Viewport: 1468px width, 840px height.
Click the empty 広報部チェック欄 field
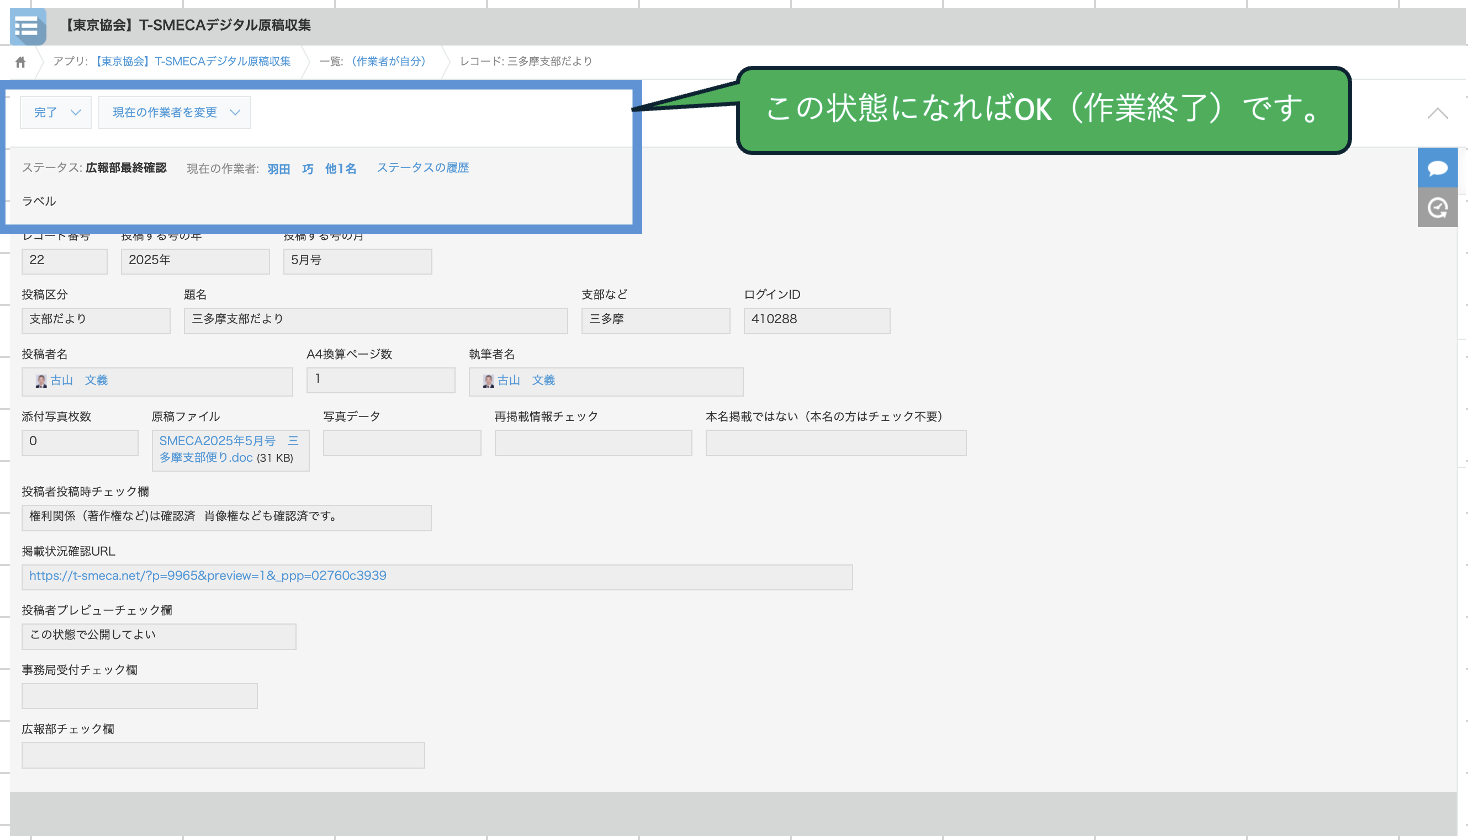[x=223, y=755]
